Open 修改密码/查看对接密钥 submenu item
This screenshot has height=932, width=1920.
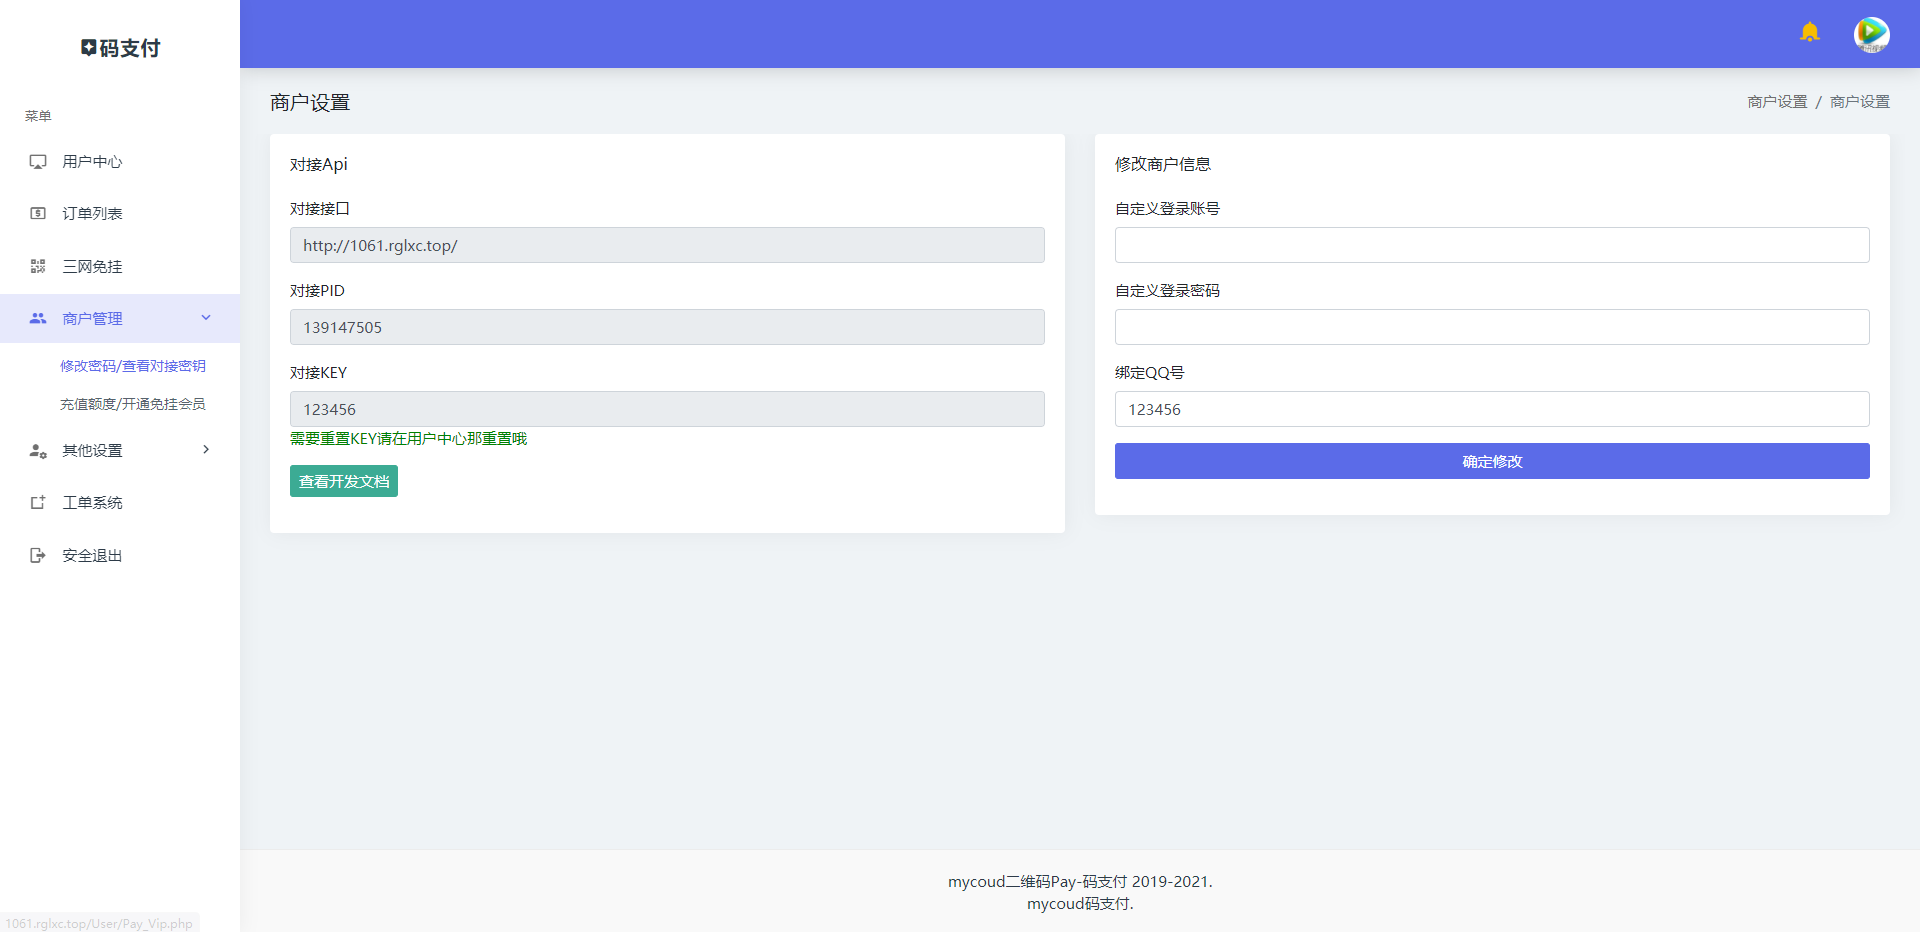coord(133,366)
